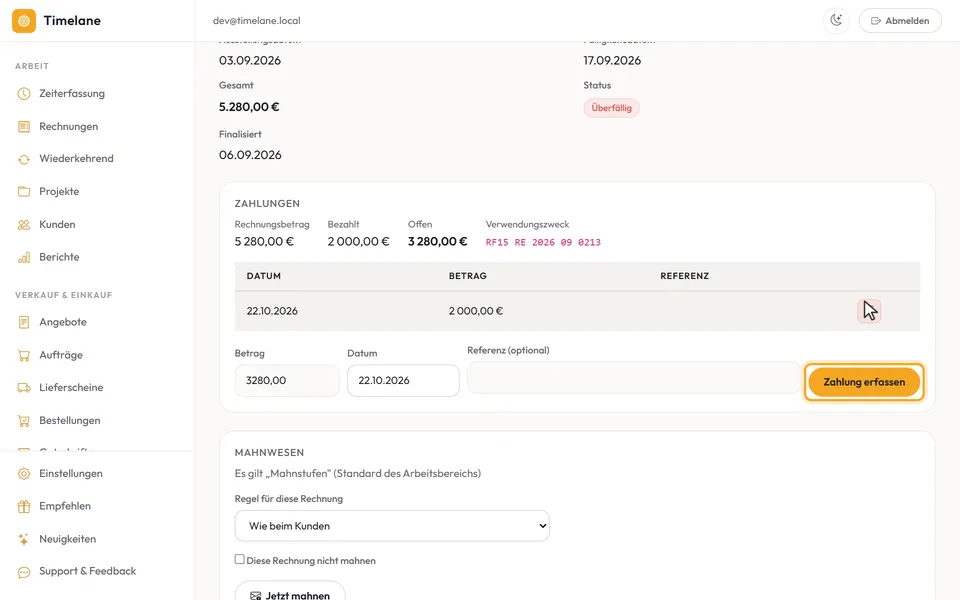Click the Projekte folder icon

pyautogui.click(x=24, y=192)
